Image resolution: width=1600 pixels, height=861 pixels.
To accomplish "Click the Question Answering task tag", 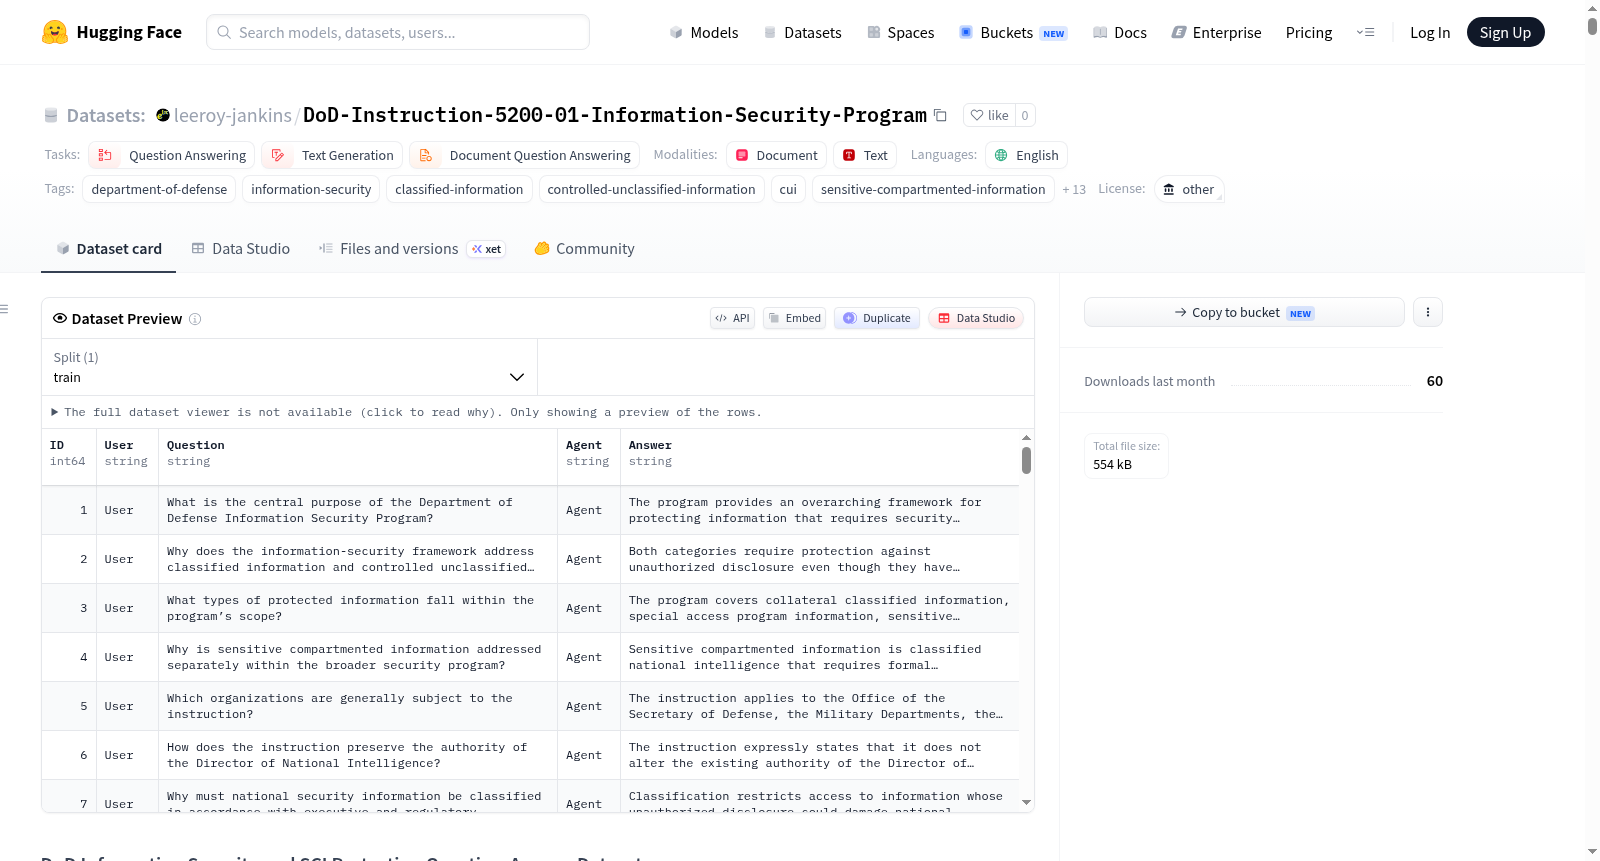I will (172, 155).
